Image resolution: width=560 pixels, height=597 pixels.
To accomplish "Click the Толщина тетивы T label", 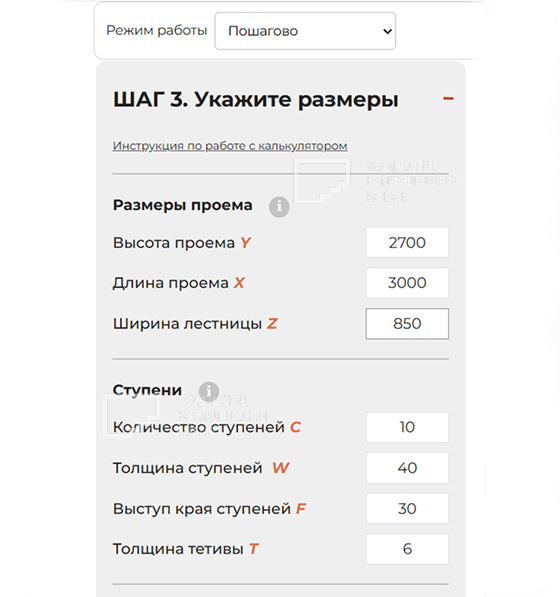I will tap(185, 549).
